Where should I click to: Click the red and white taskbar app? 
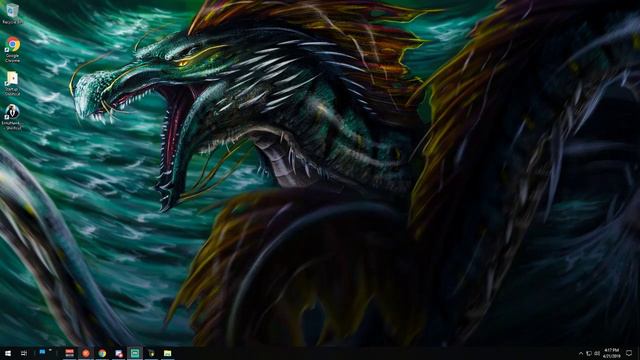point(70,353)
